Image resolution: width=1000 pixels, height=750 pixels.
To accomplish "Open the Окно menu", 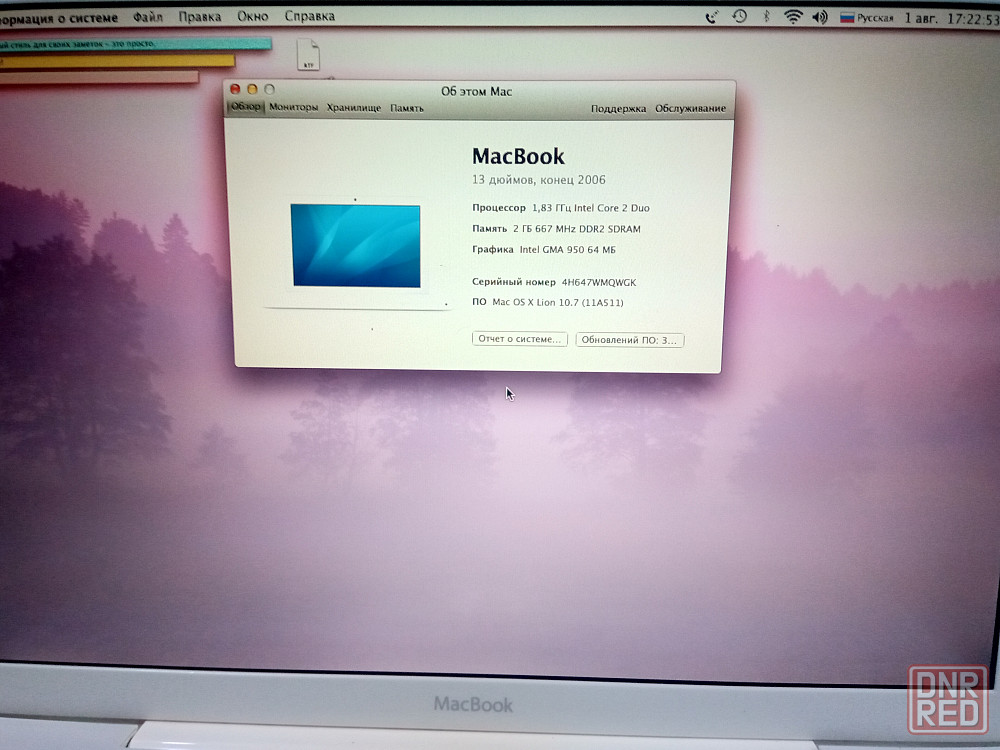I will (x=253, y=16).
